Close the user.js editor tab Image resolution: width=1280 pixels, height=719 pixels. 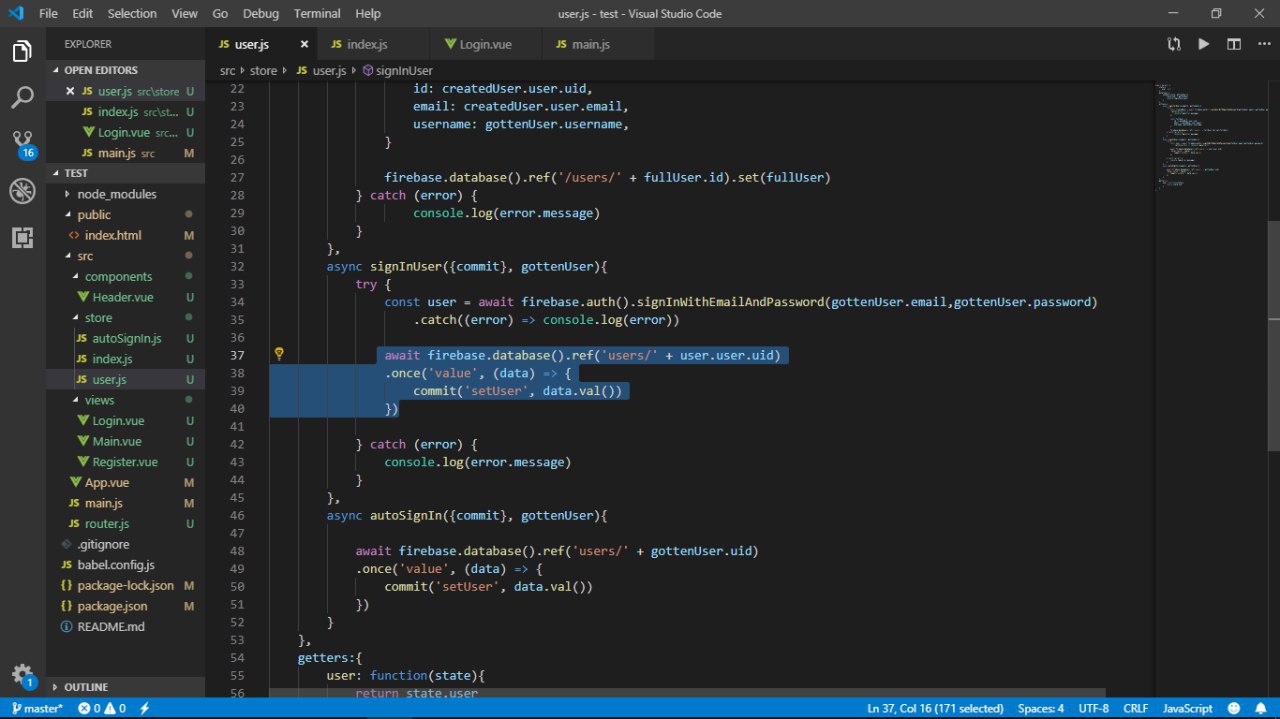[304, 44]
